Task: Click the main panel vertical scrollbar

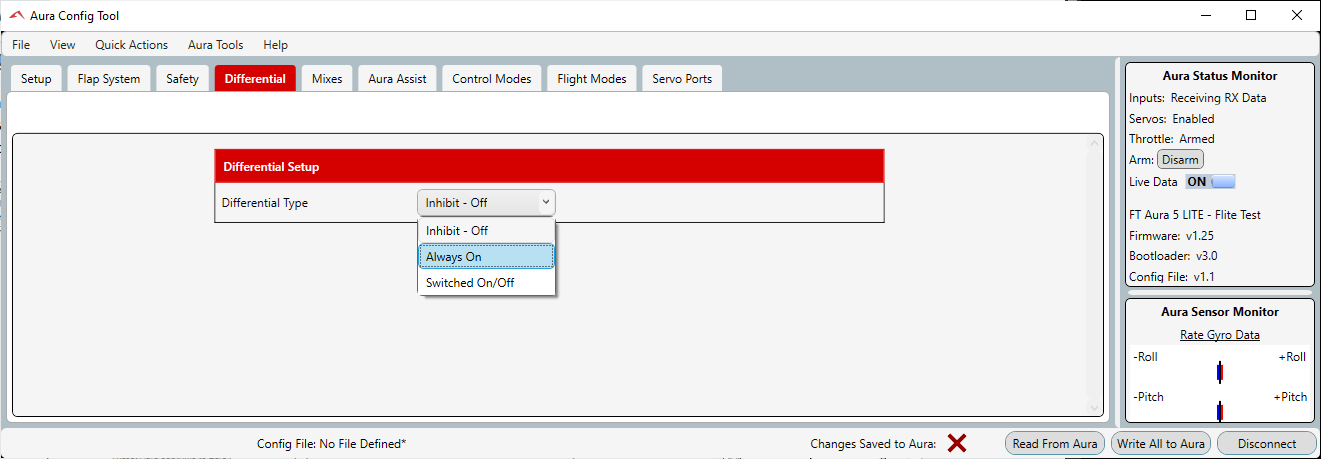Action: (x=1094, y=275)
